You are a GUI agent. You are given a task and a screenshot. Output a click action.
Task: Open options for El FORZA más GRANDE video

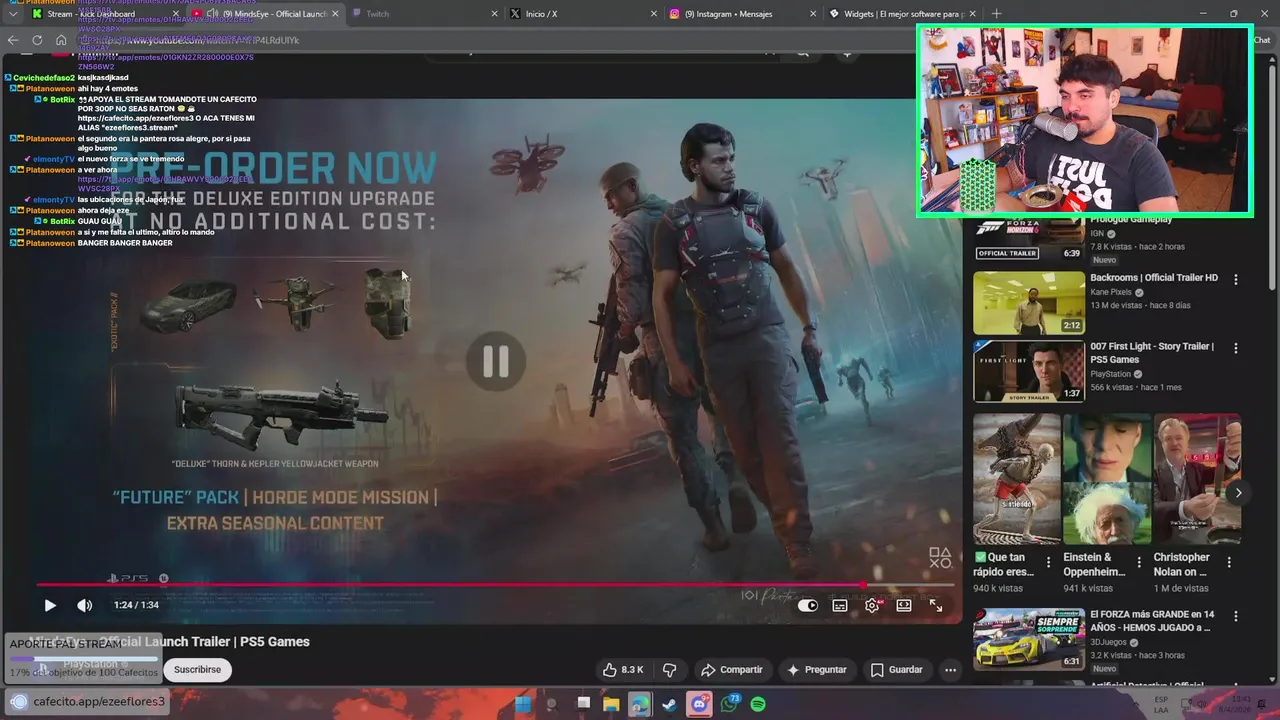point(1236,617)
